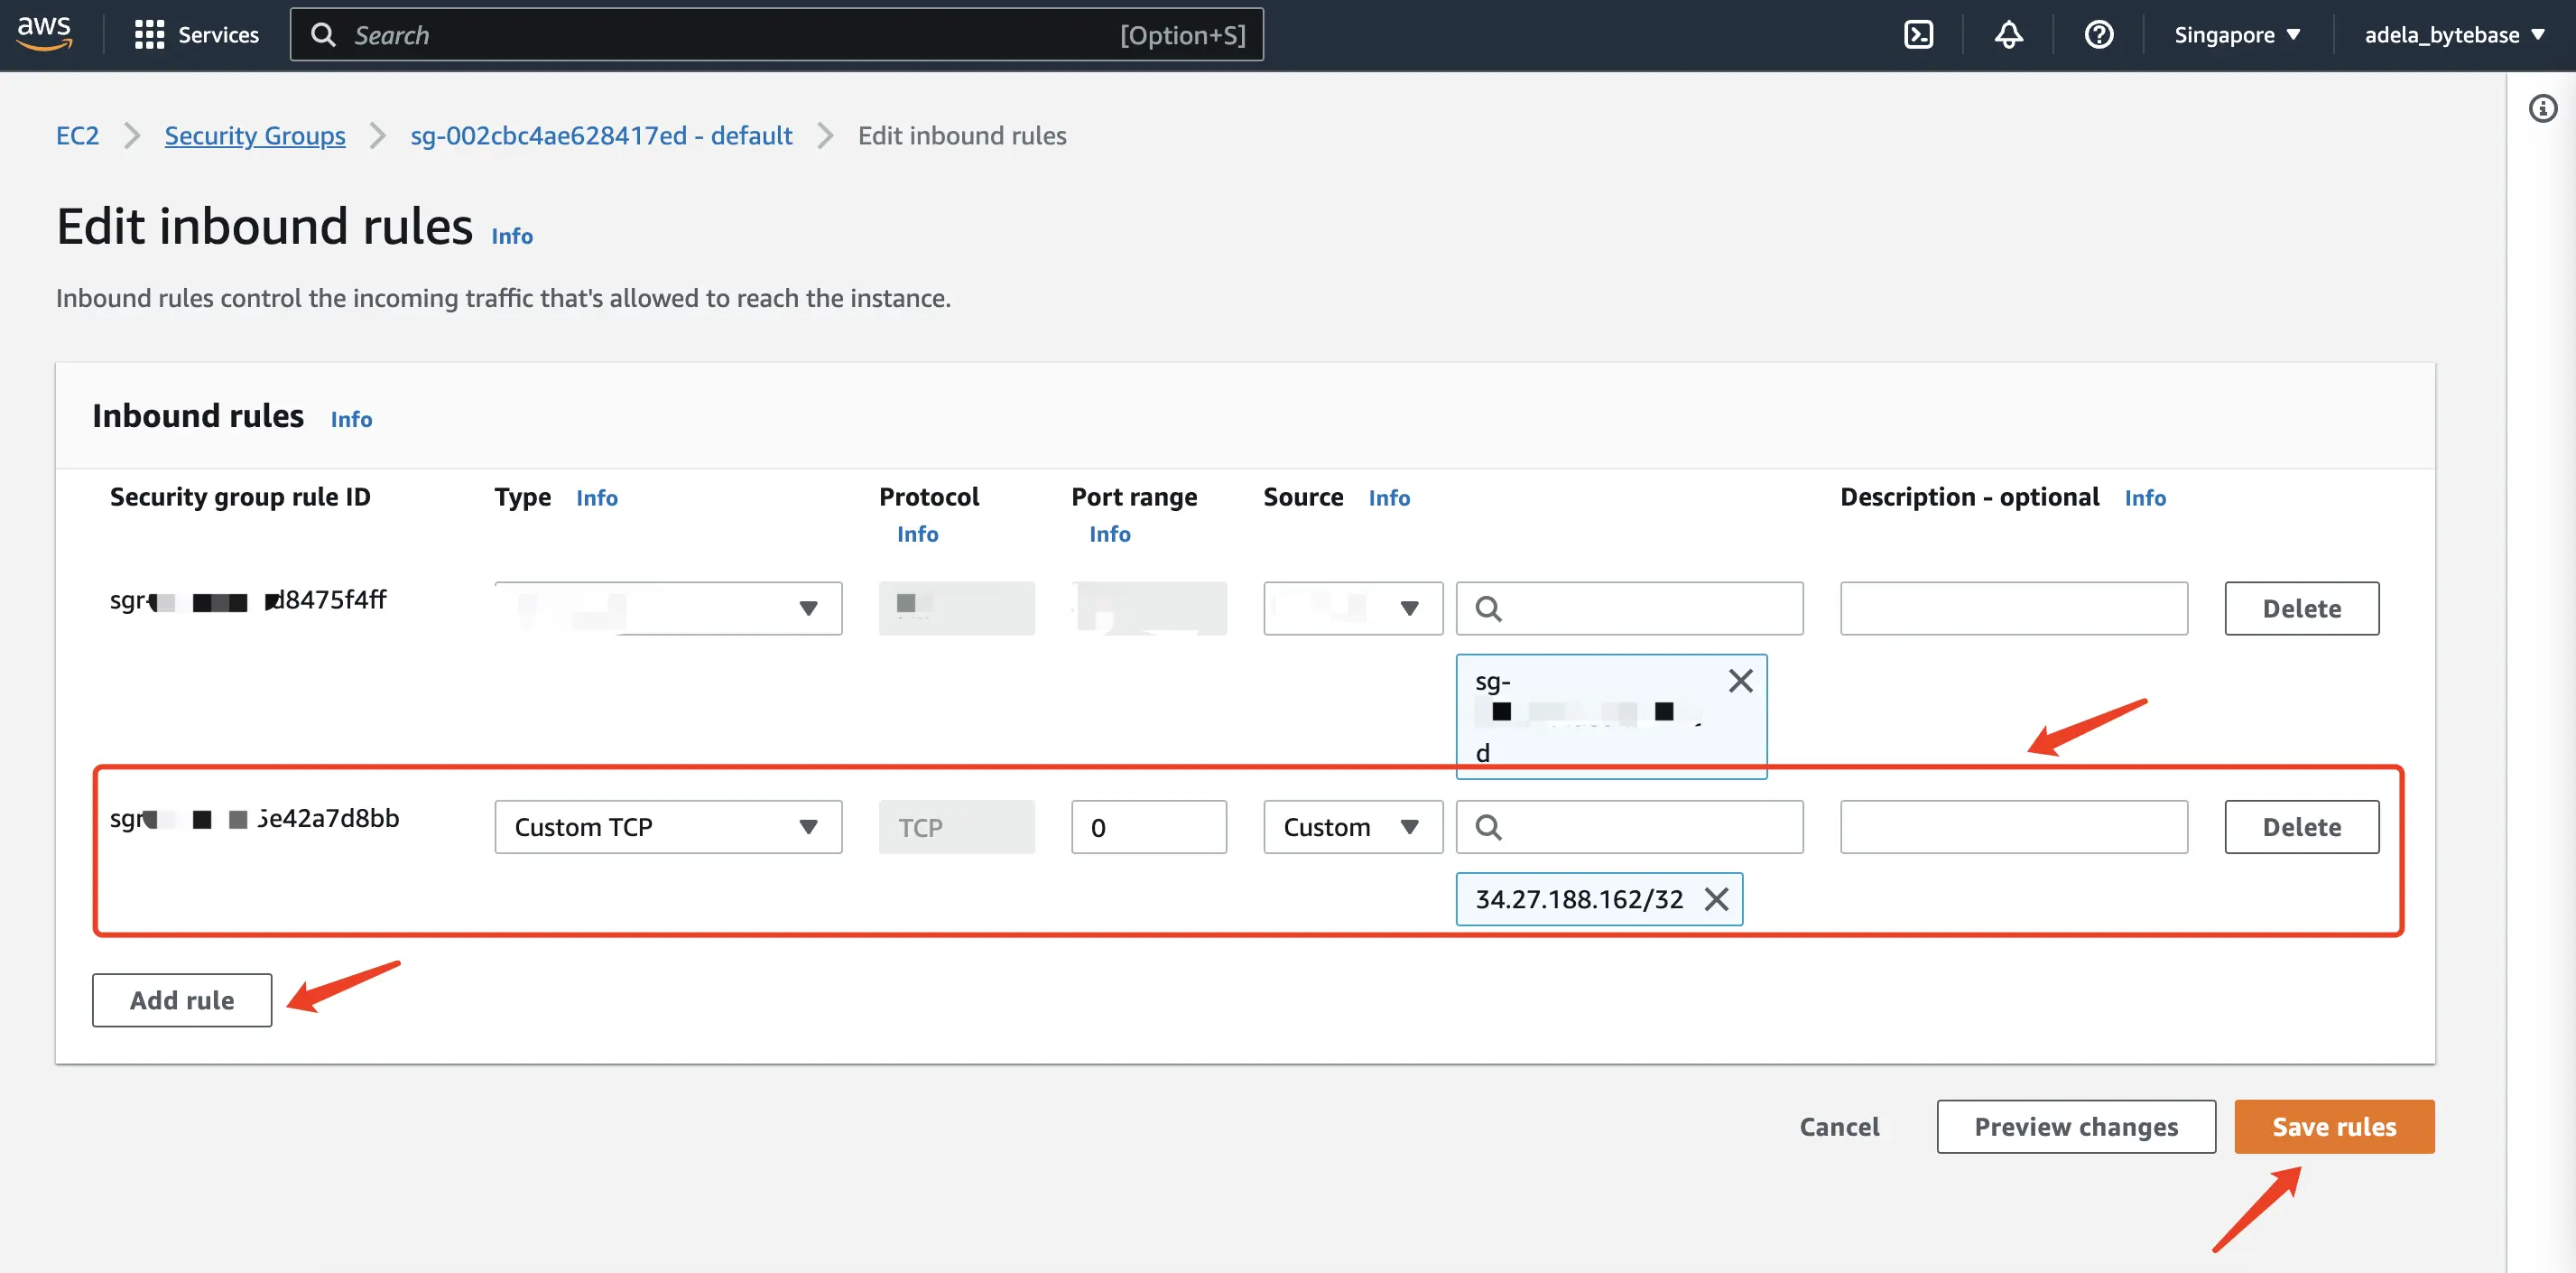Click Info link next to Edit inbound rules title
Screen dimensions: 2576x1273
click(x=512, y=236)
